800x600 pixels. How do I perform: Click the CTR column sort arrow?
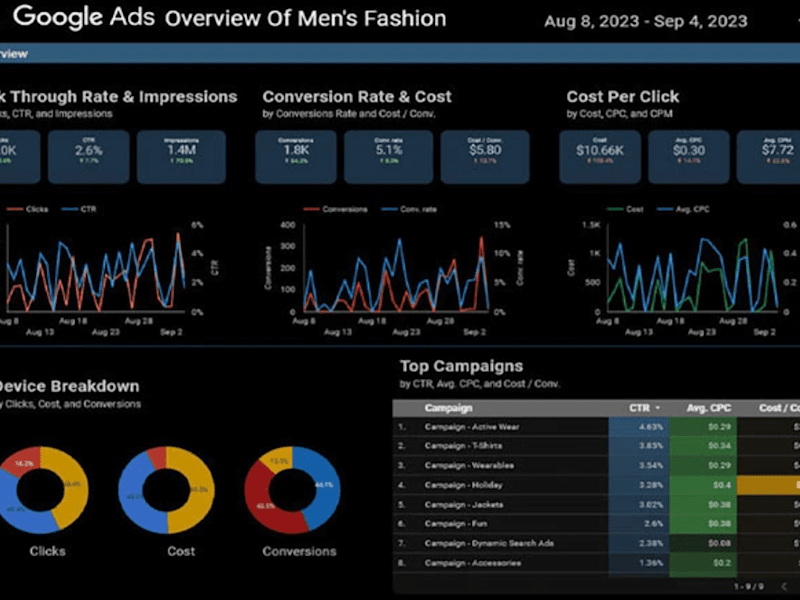coord(657,408)
